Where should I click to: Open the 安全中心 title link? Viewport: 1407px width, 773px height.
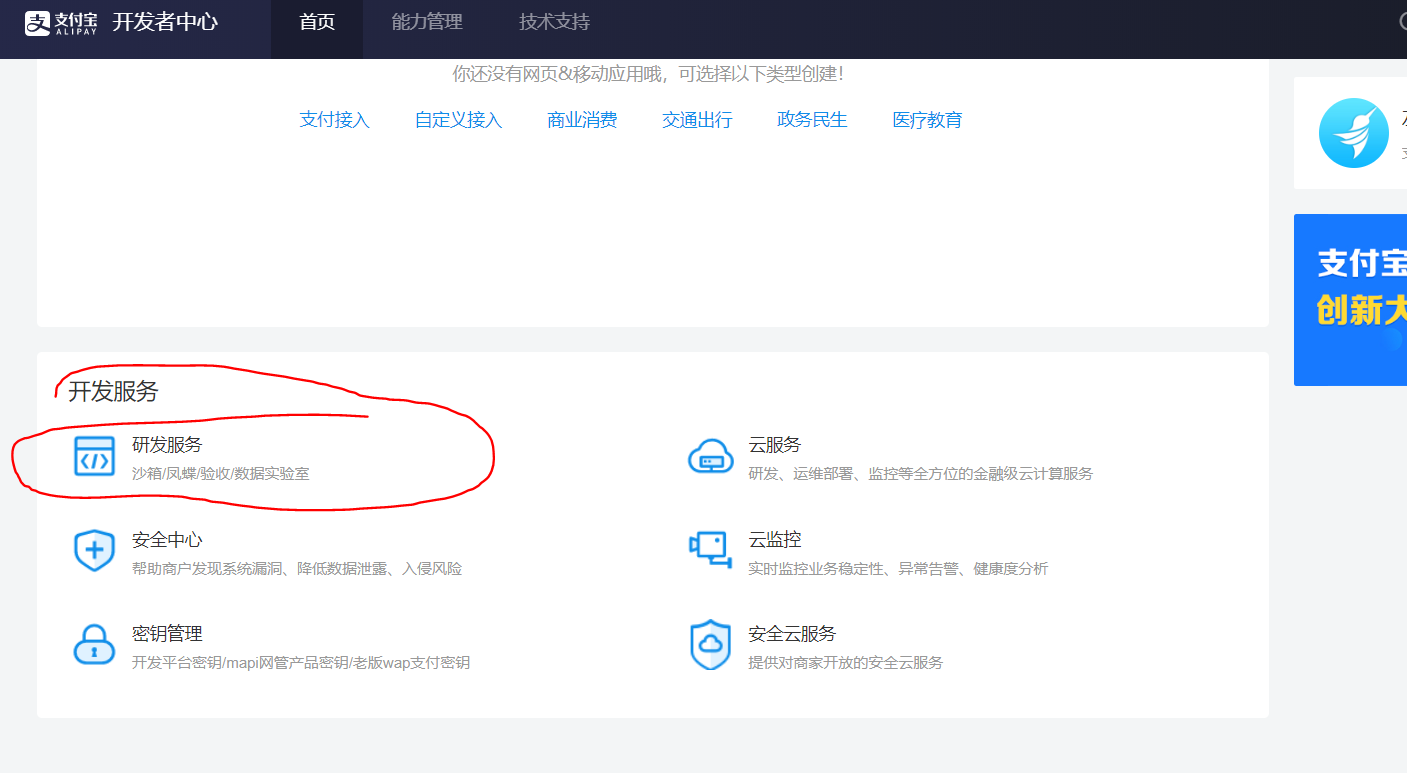point(167,540)
